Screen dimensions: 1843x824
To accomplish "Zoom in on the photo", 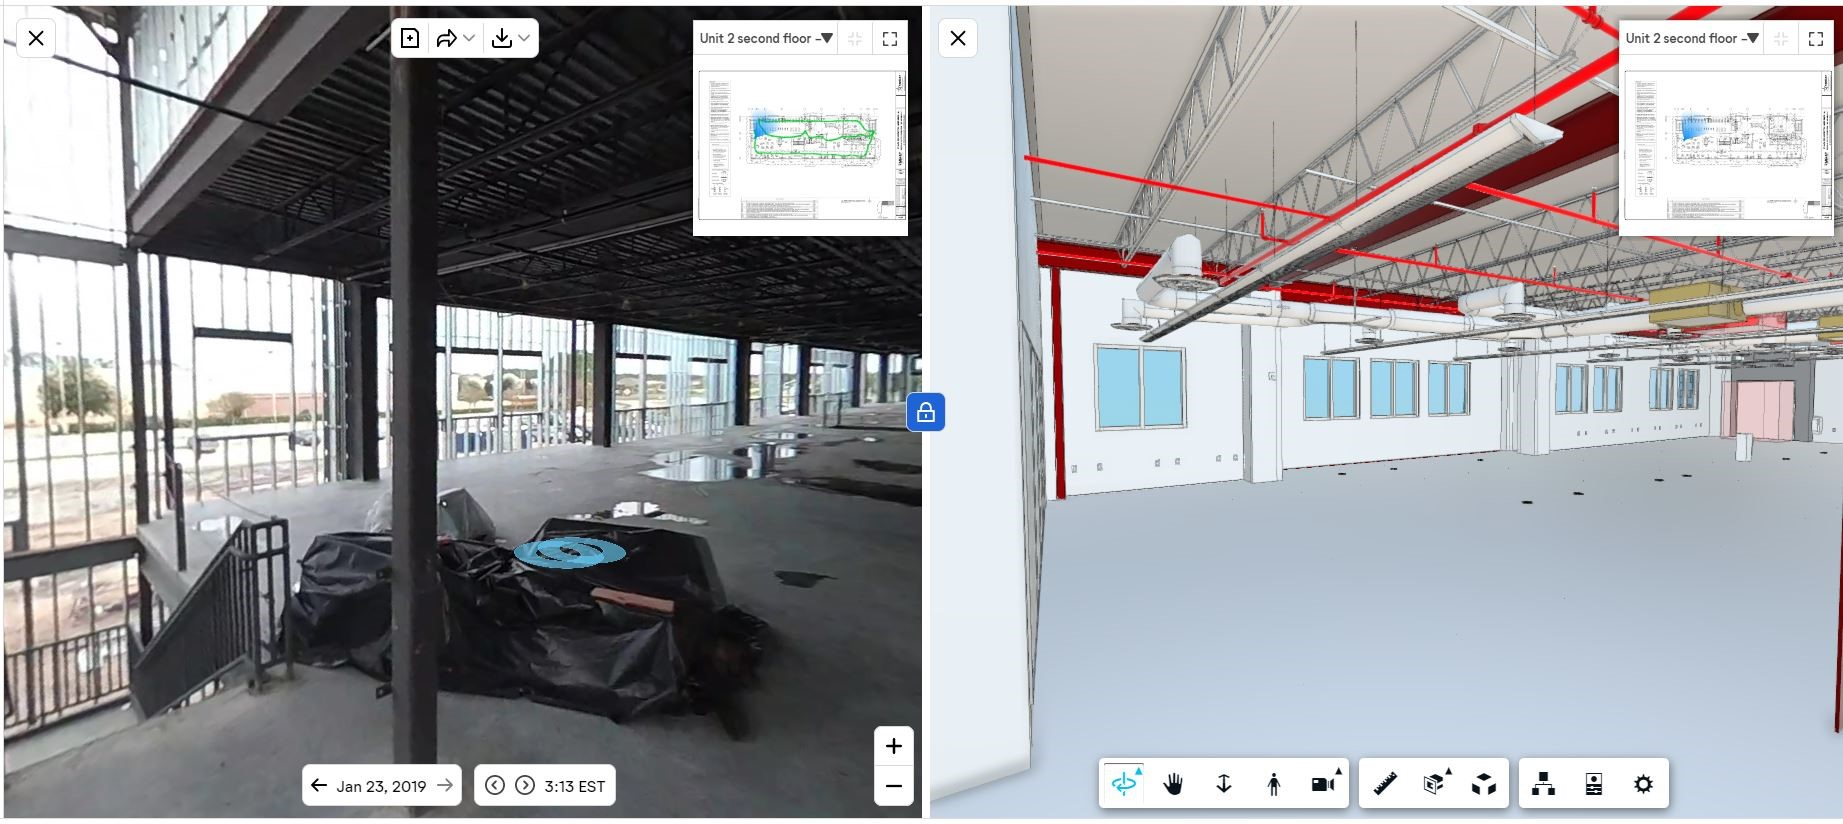I will pos(894,746).
